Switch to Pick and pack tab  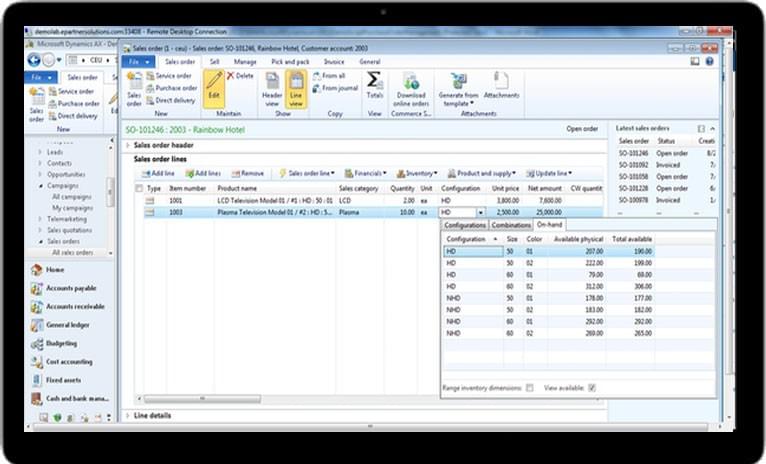[290, 62]
